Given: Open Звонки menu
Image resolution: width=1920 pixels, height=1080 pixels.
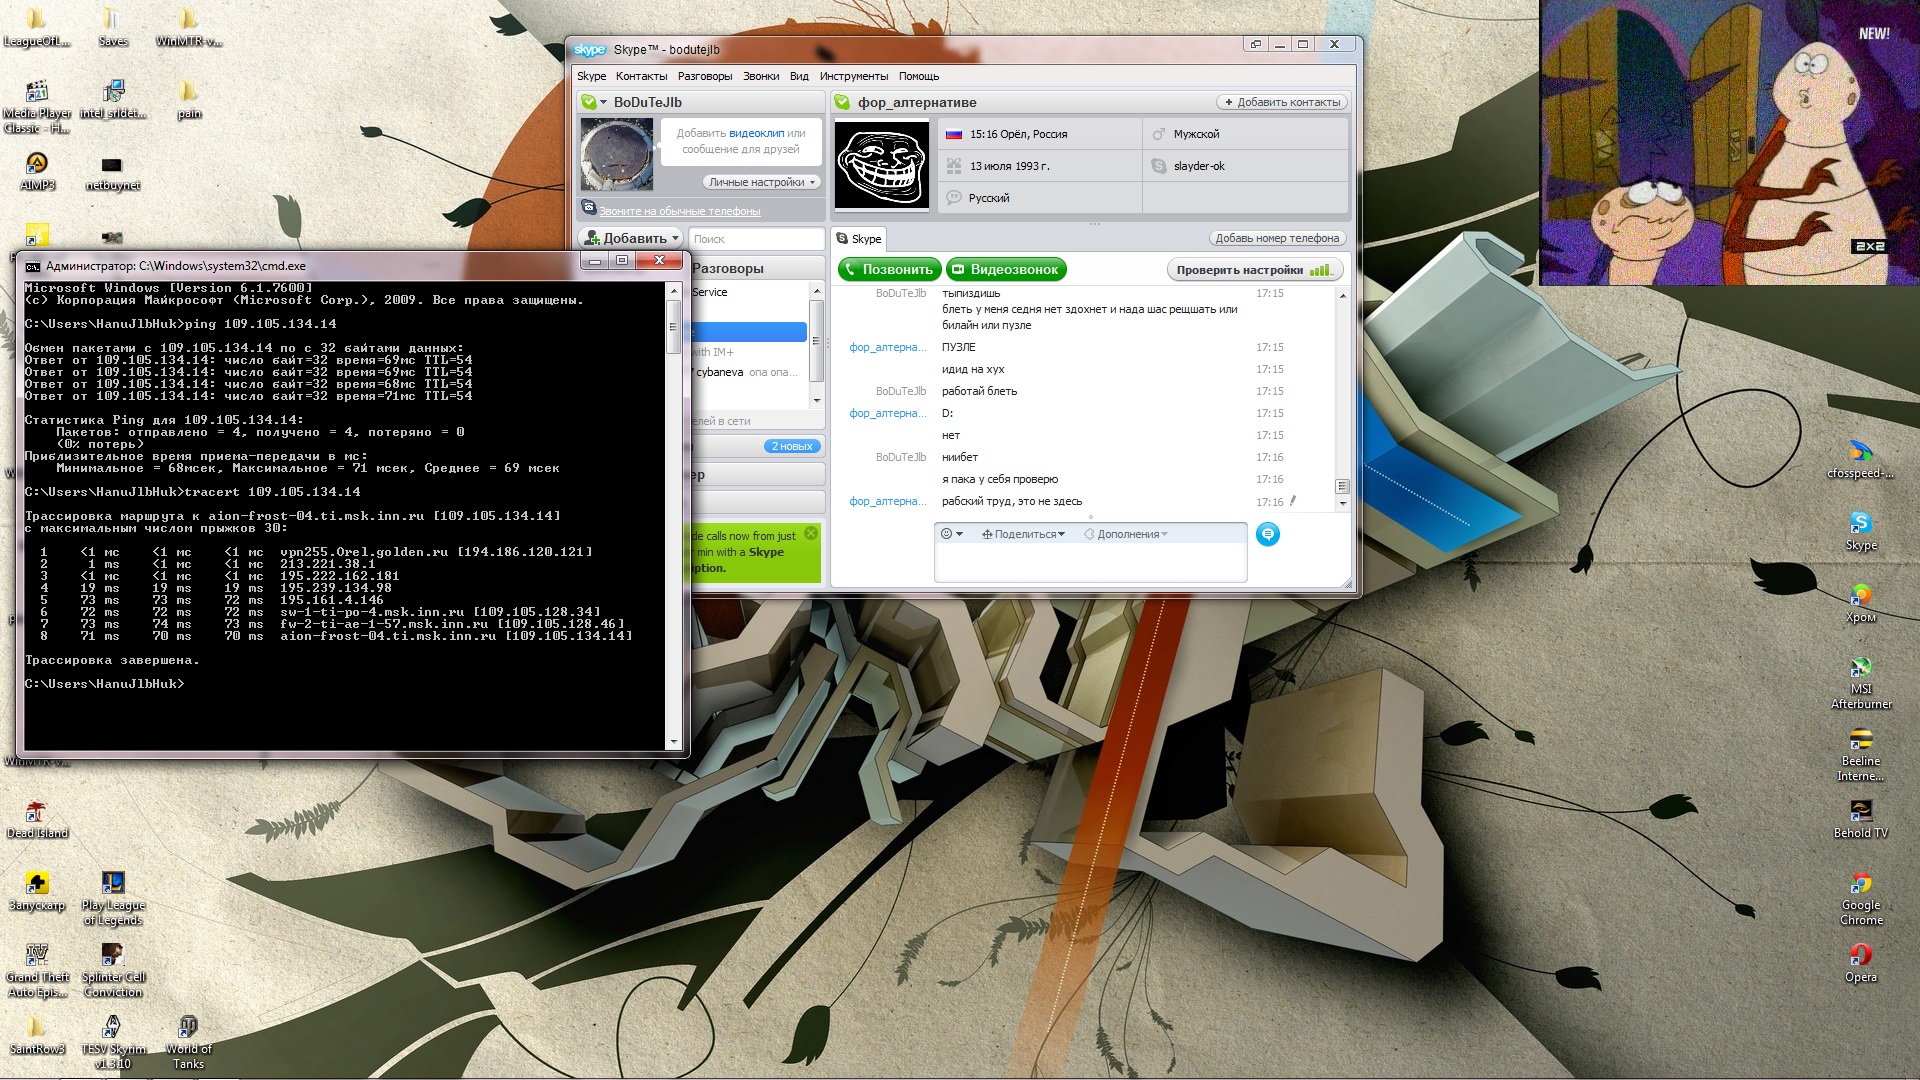Looking at the screenshot, I should coord(761,76).
